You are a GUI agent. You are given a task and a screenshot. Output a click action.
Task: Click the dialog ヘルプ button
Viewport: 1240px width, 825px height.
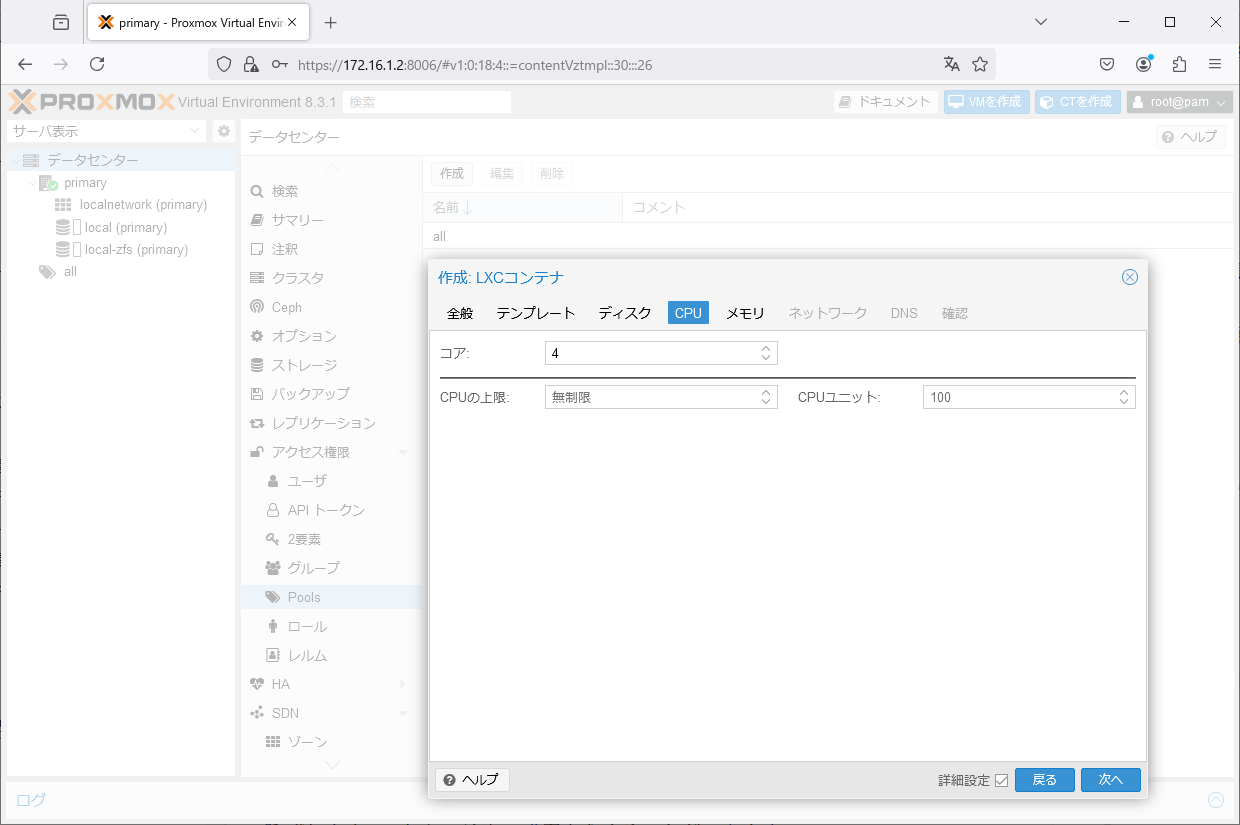click(x=473, y=780)
